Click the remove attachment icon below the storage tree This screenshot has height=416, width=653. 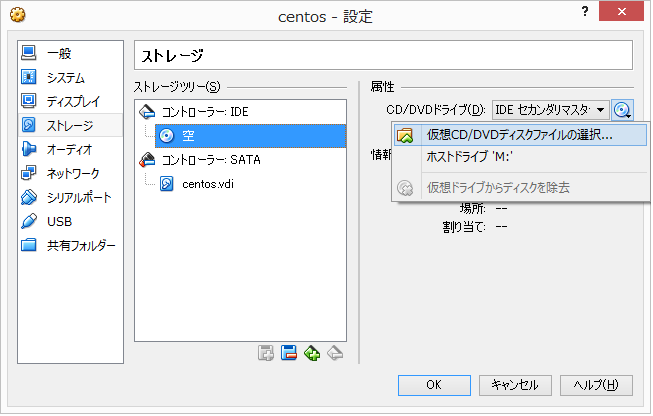point(335,354)
